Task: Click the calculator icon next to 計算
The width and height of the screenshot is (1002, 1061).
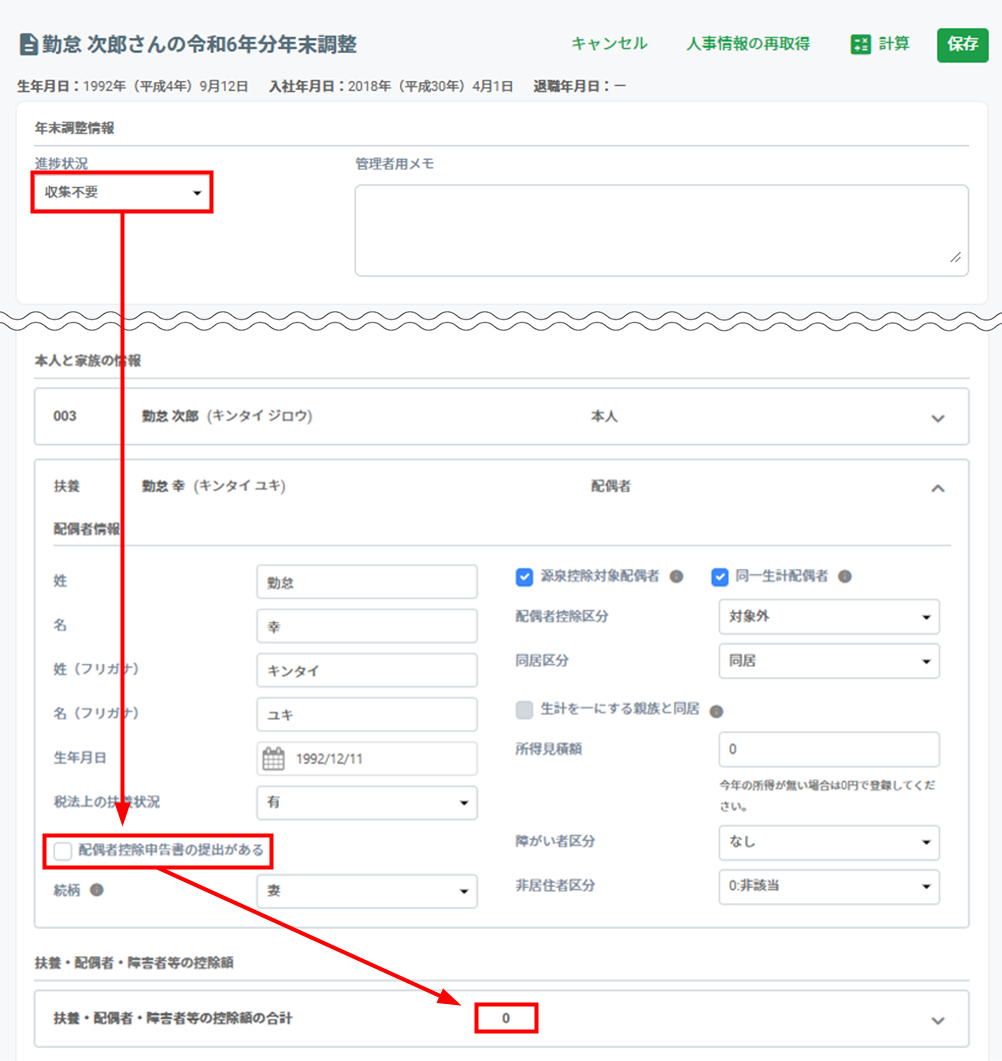Action: click(x=861, y=45)
